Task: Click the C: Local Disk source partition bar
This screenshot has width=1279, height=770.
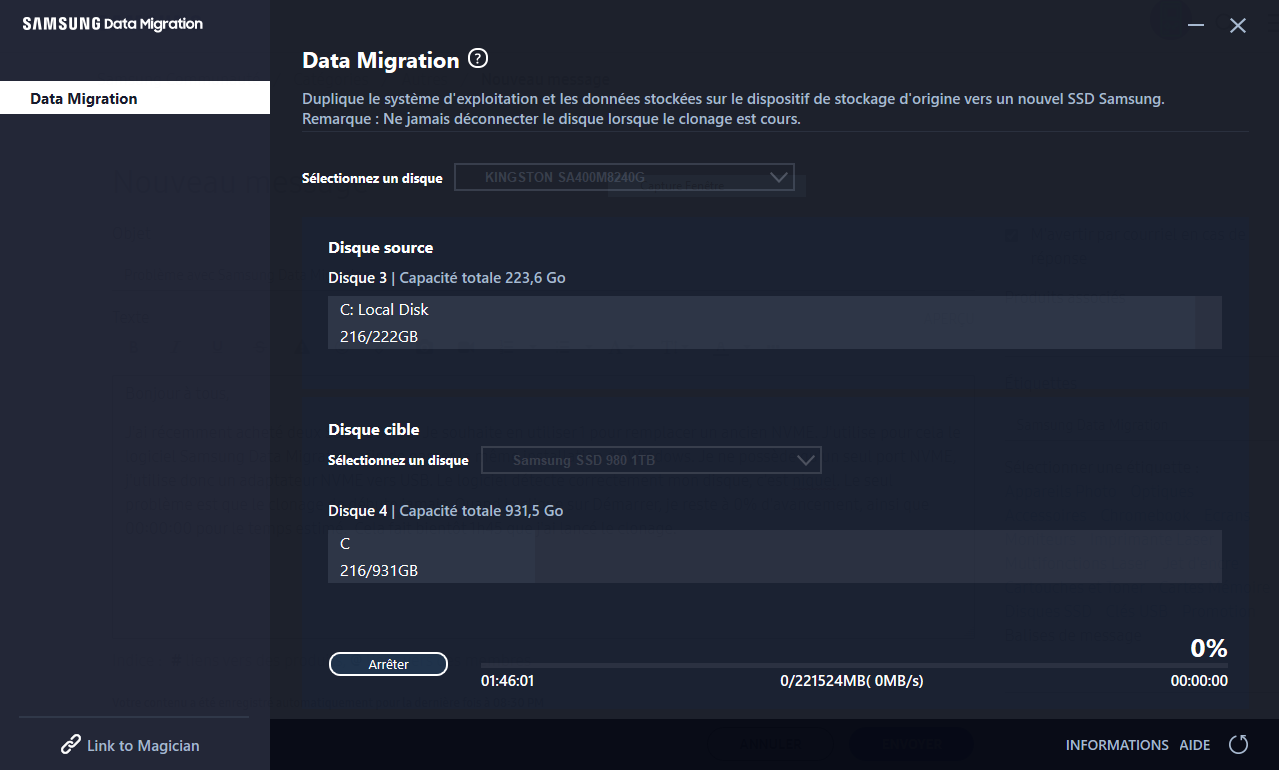Action: pos(775,322)
